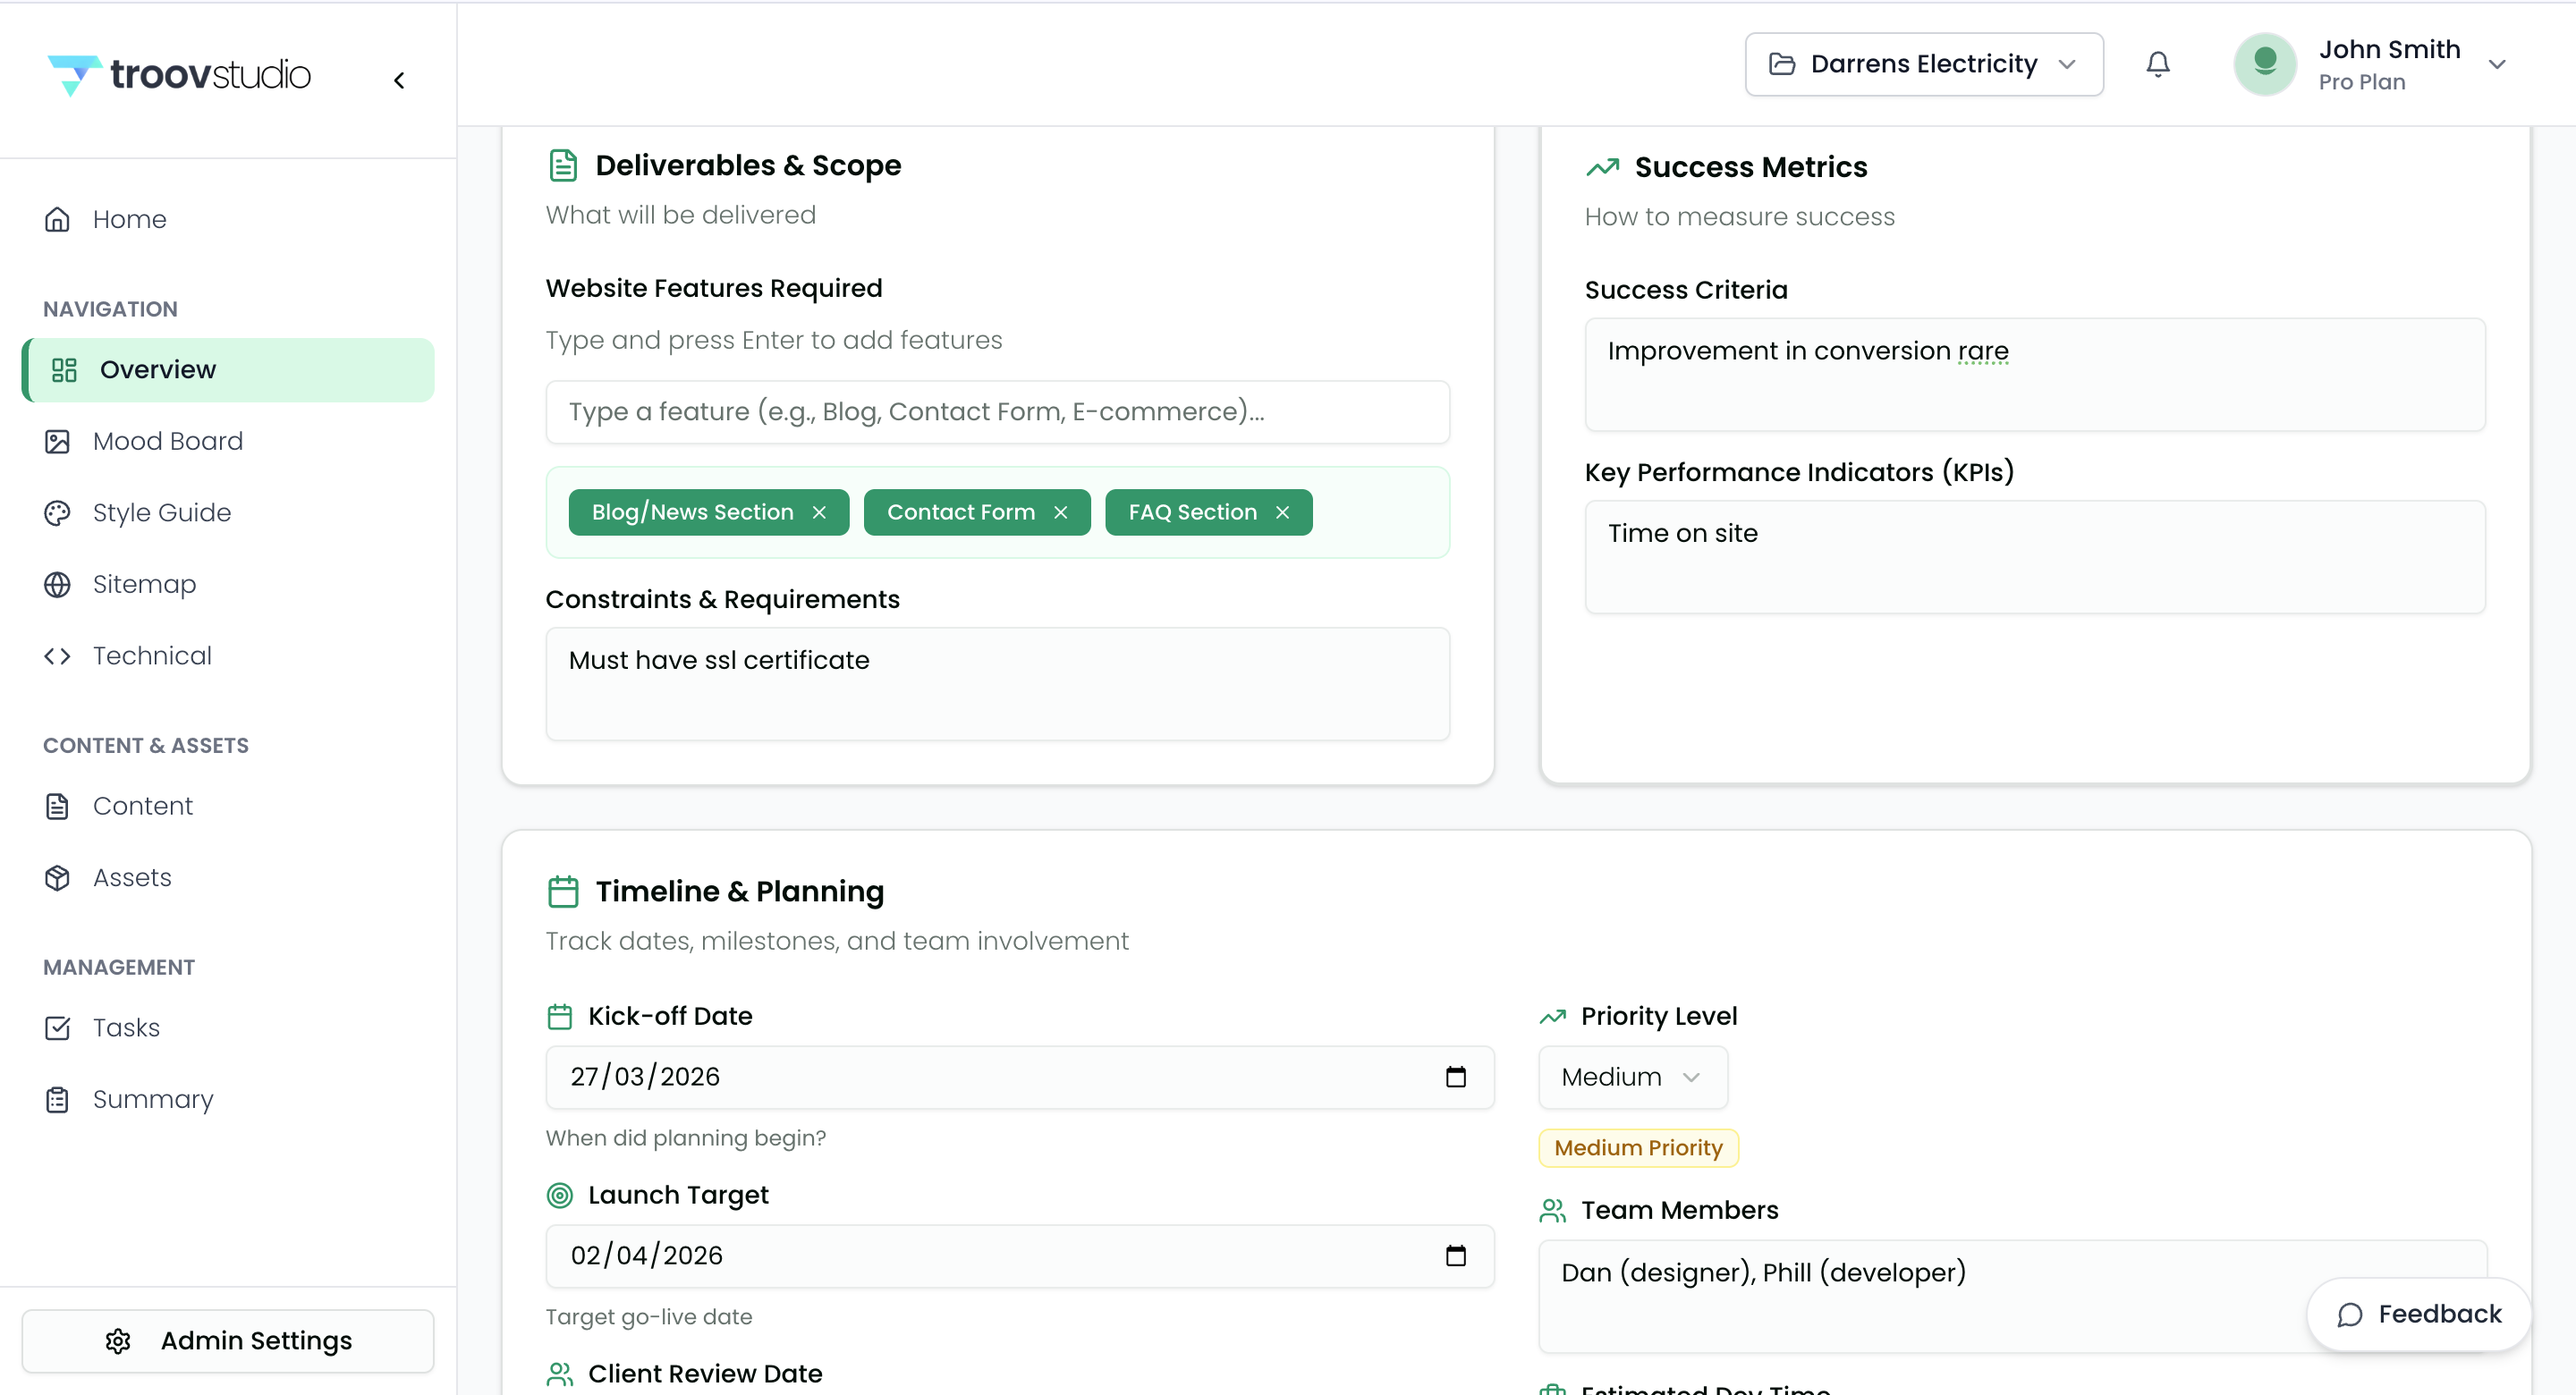Click the website feature input field
The height and width of the screenshot is (1395, 2576).
[x=997, y=412]
